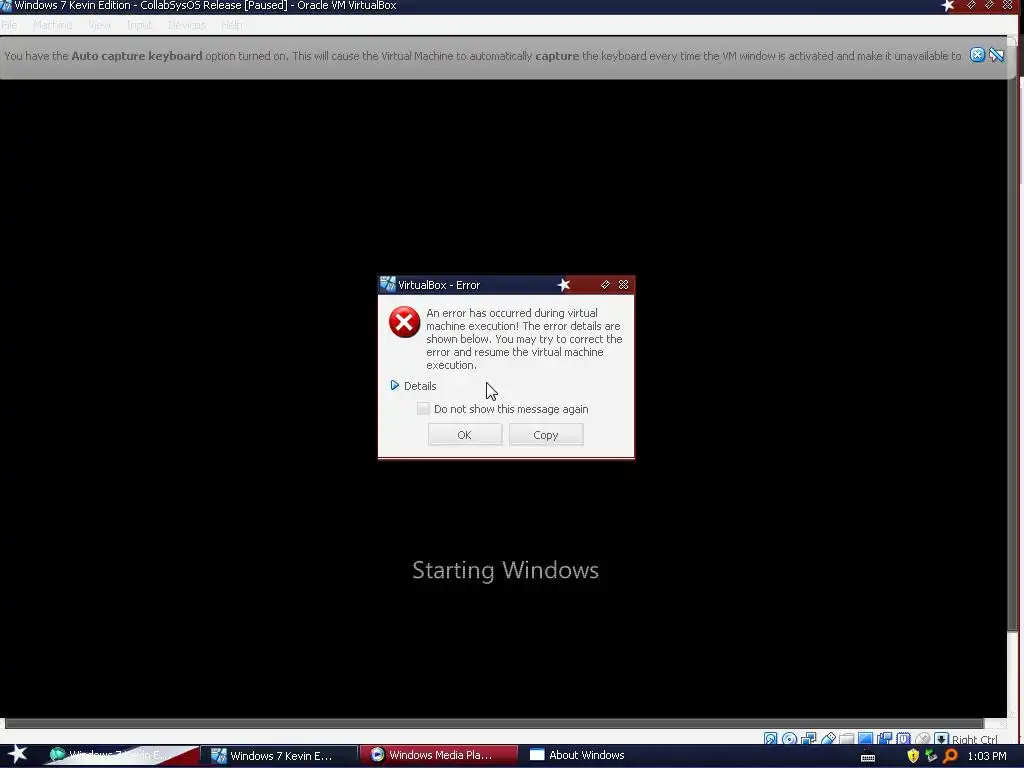This screenshot has height=768, width=1024.
Task: Click the yellow security shield tray icon
Action: coord(913,756)
